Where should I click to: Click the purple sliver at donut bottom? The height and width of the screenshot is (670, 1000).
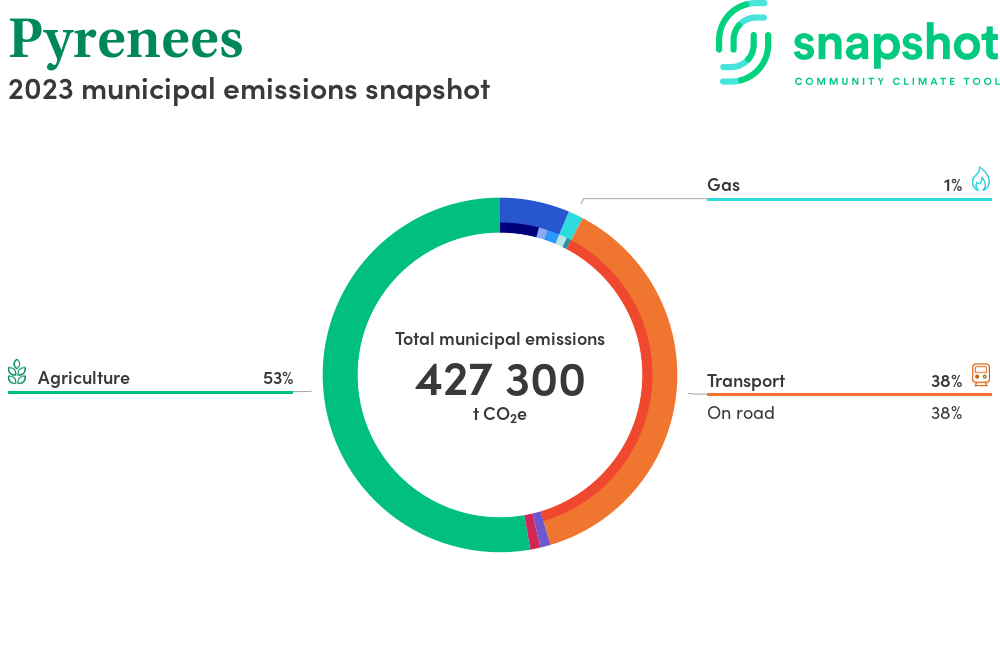(x=542, y=529)
